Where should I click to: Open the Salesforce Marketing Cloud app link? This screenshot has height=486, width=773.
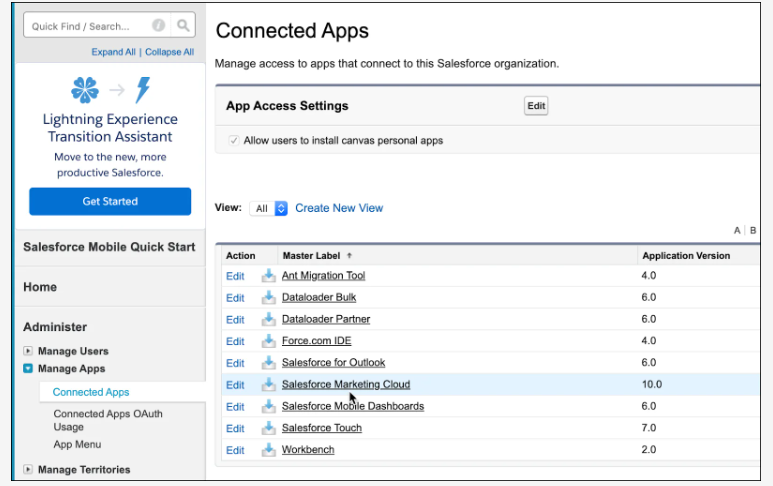[x=346, y=384]
